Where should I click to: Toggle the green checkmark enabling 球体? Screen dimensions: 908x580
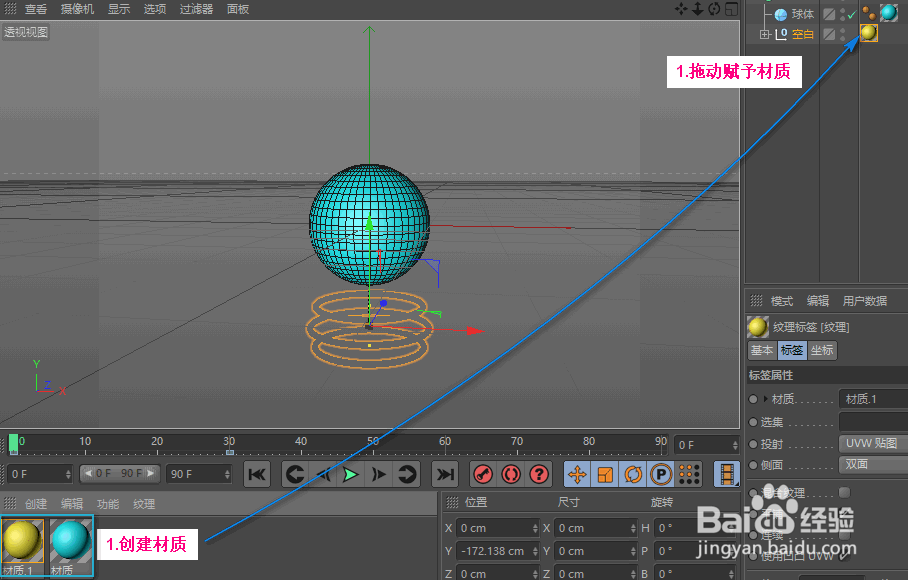coord(851,14)
